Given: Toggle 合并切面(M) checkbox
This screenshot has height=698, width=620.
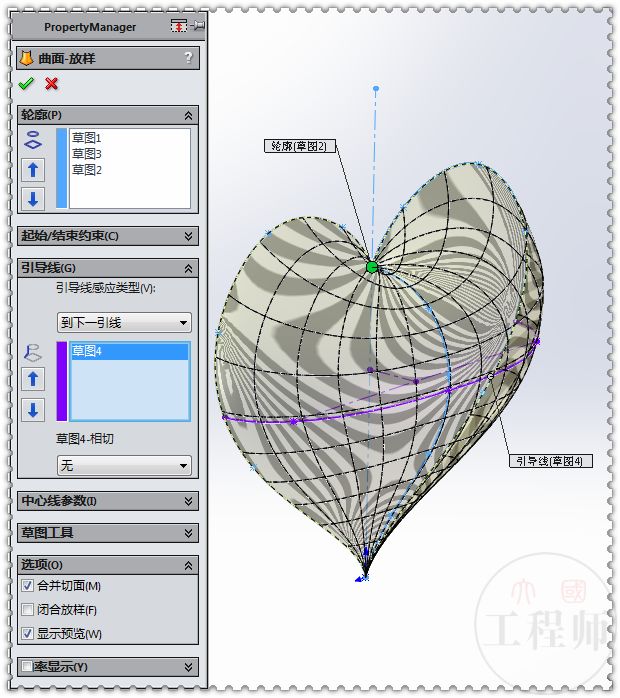Looking at the screenshot, I should 28,585.
